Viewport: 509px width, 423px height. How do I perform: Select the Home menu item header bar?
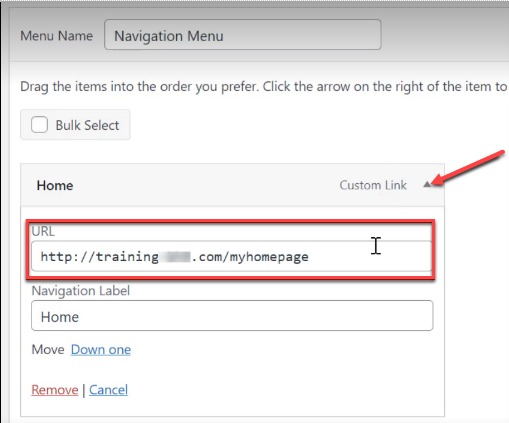pyautogui.click(x=232, y=185)
